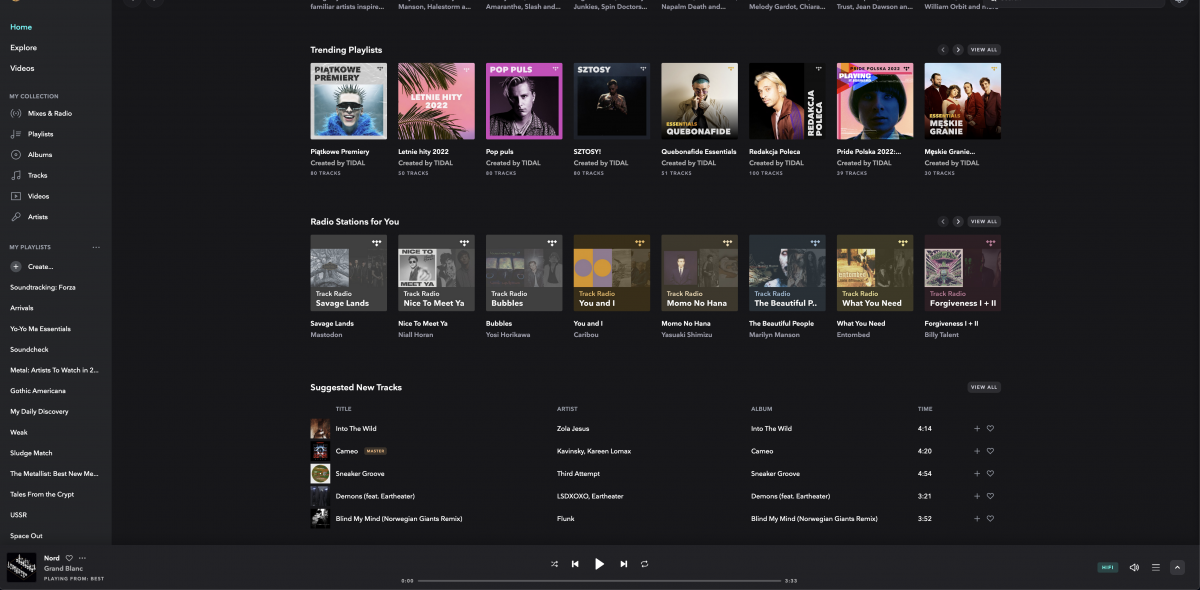View all Suggested New Tracks
The image size is (1200, 590).
point(984,387)
